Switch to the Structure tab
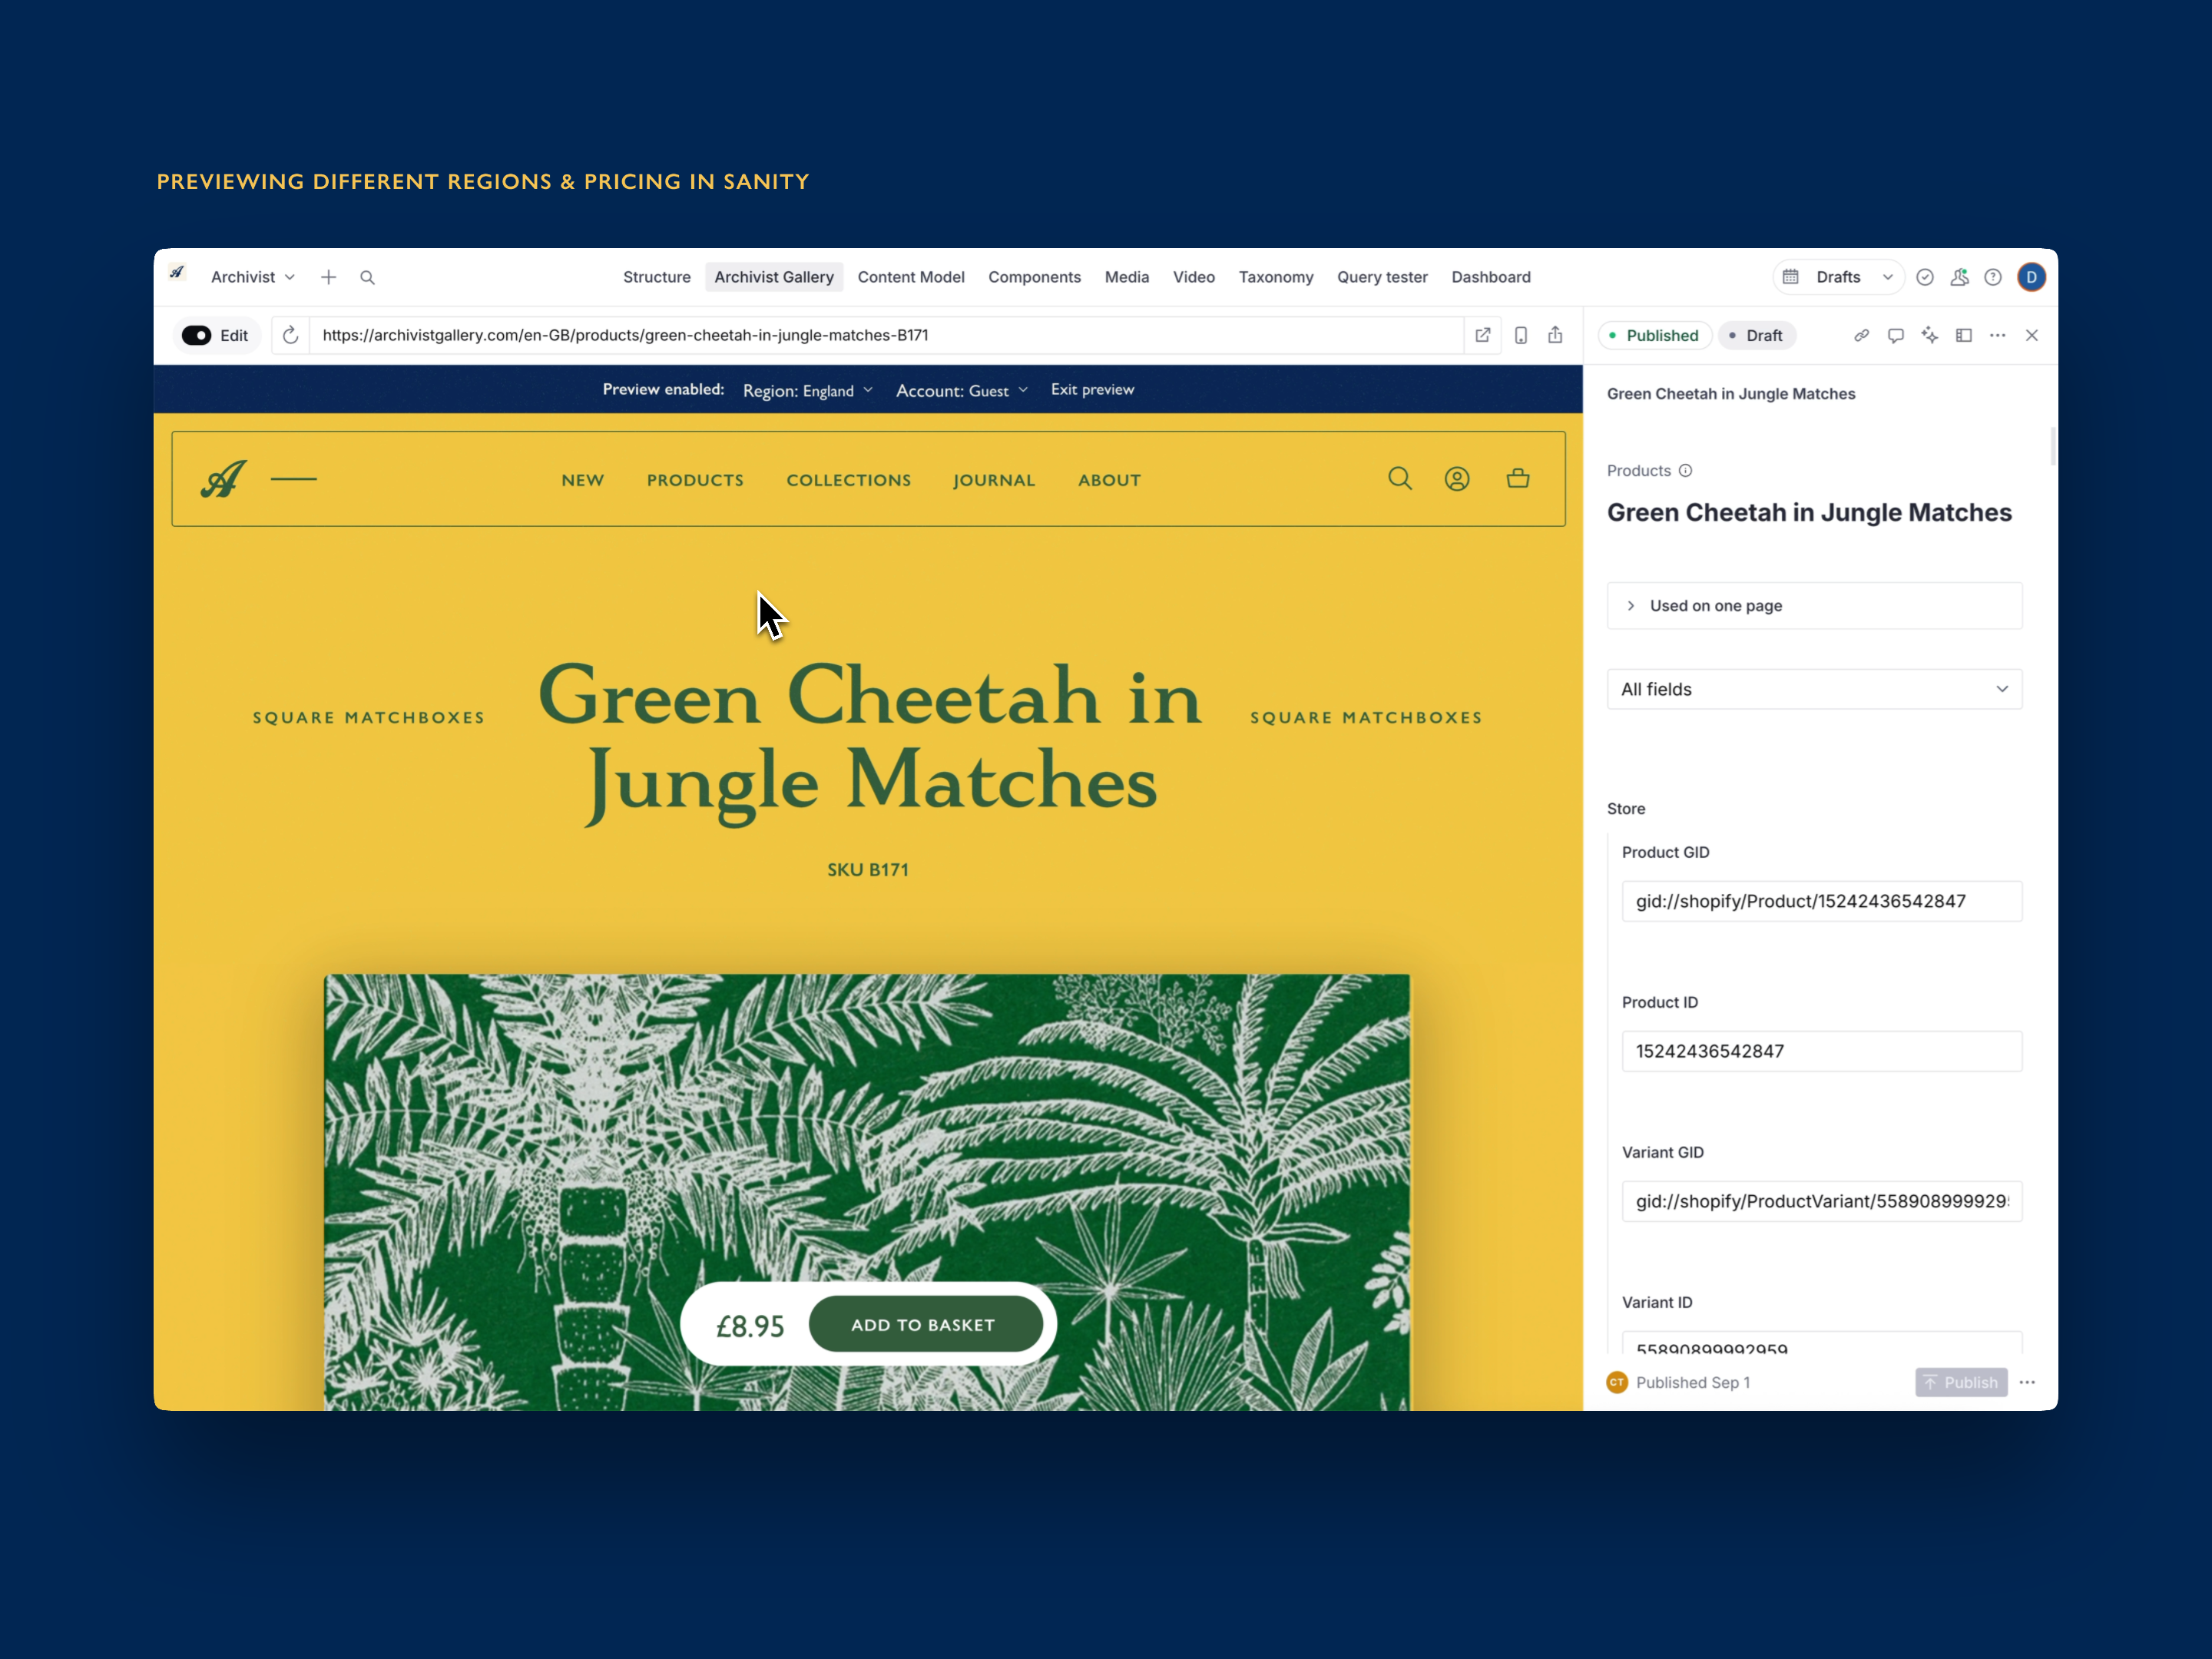2212x1659 pixels. pos(656,277)
